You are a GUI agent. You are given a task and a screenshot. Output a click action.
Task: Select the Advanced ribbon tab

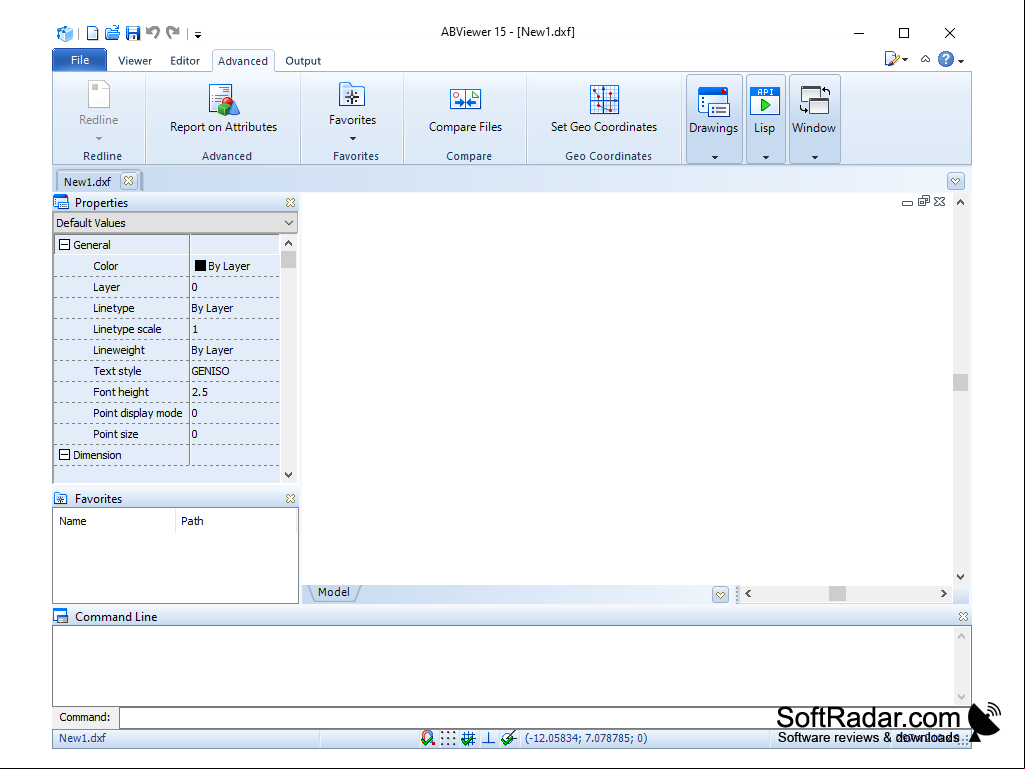tap(243, 61)
